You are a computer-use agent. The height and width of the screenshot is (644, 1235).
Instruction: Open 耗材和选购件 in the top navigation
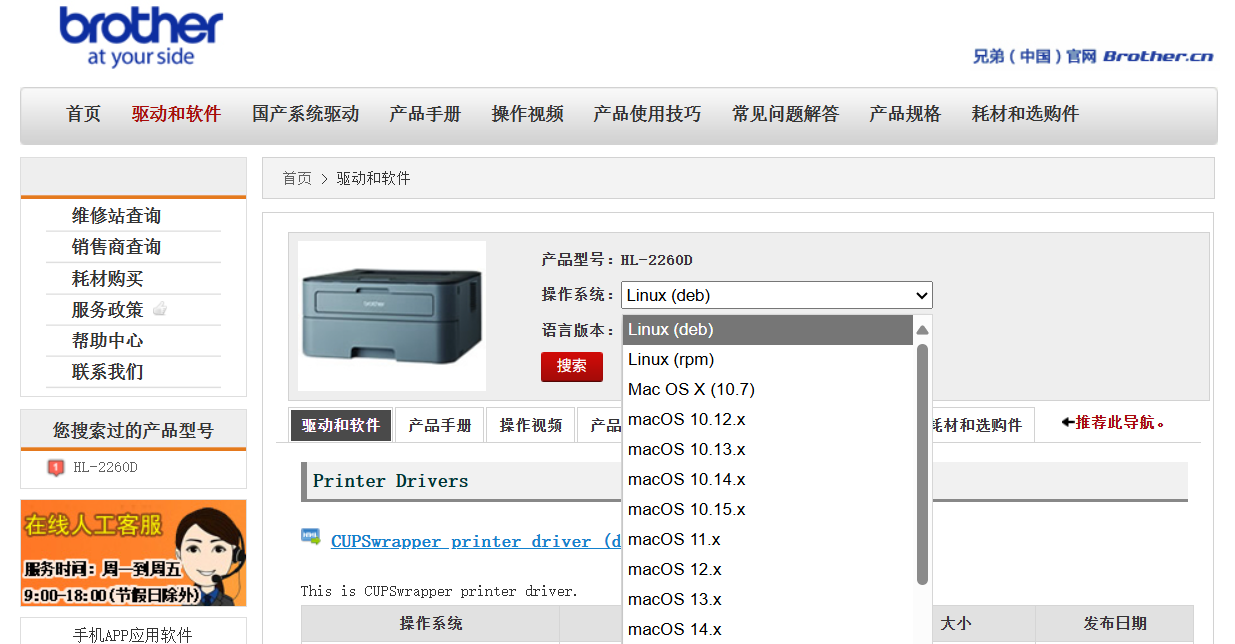(x=1025, y=114)
